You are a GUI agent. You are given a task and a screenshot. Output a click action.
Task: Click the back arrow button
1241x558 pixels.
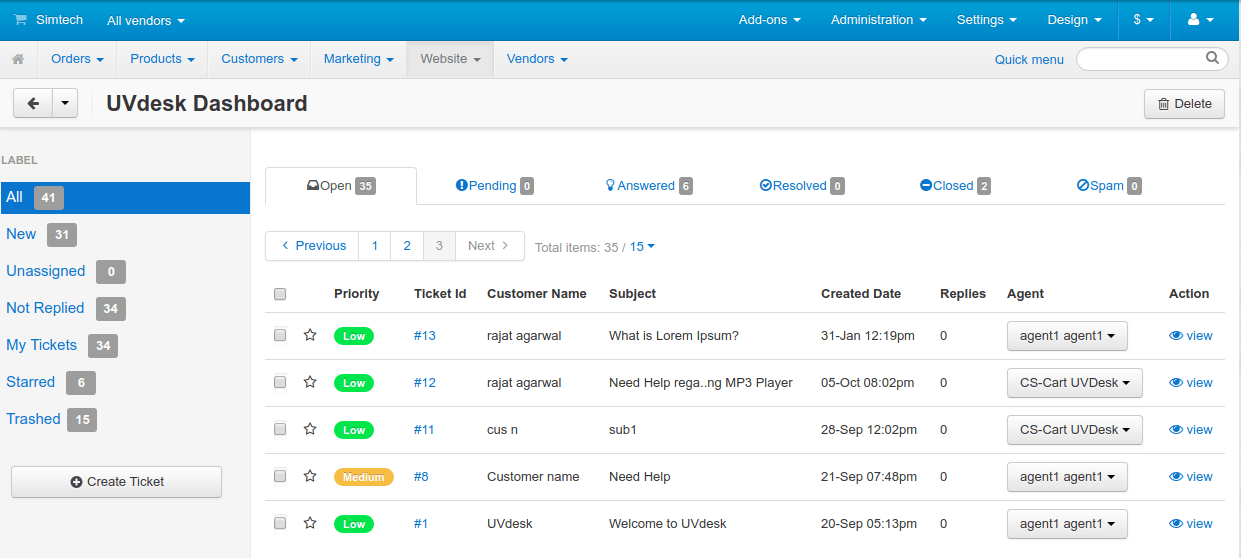pyautogui.click(x=33, y=103)
